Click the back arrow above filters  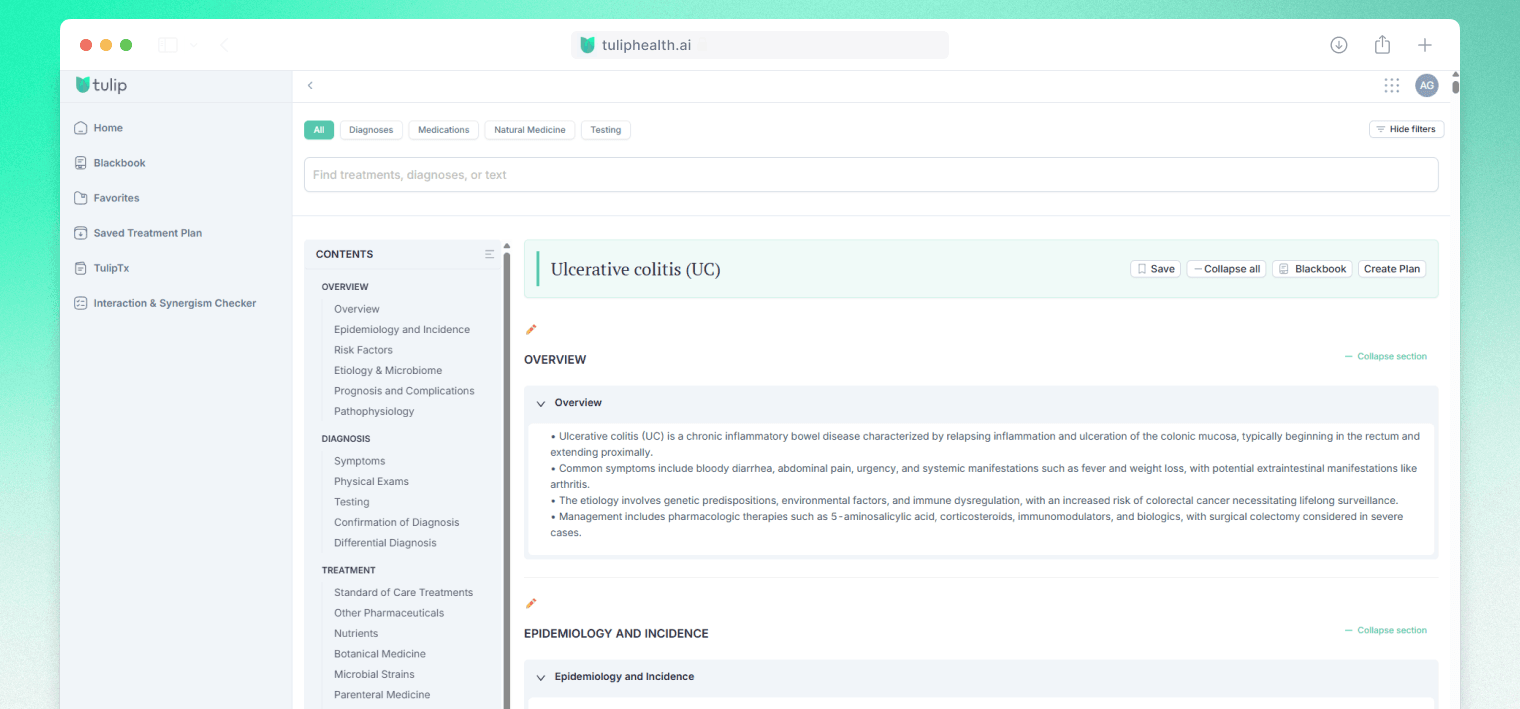tap(310, 86)
